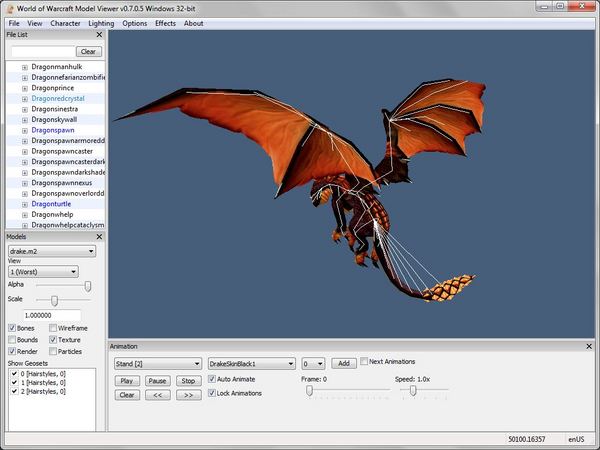Uncheck Lock Animations

[212, 393]
